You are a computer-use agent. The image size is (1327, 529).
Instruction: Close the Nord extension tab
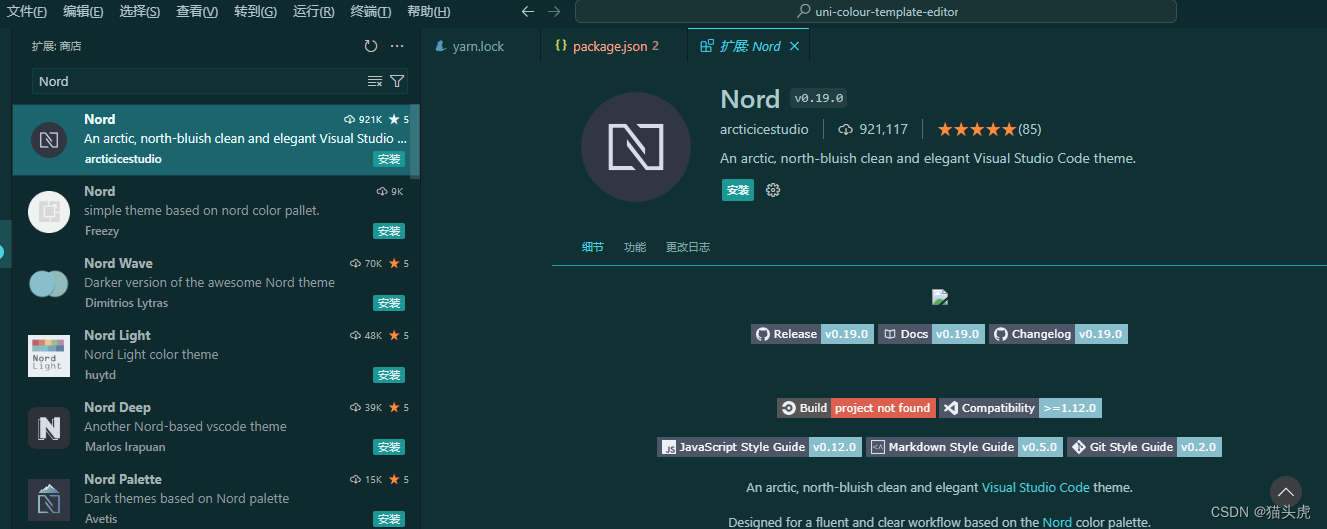(x=795, y=46)
